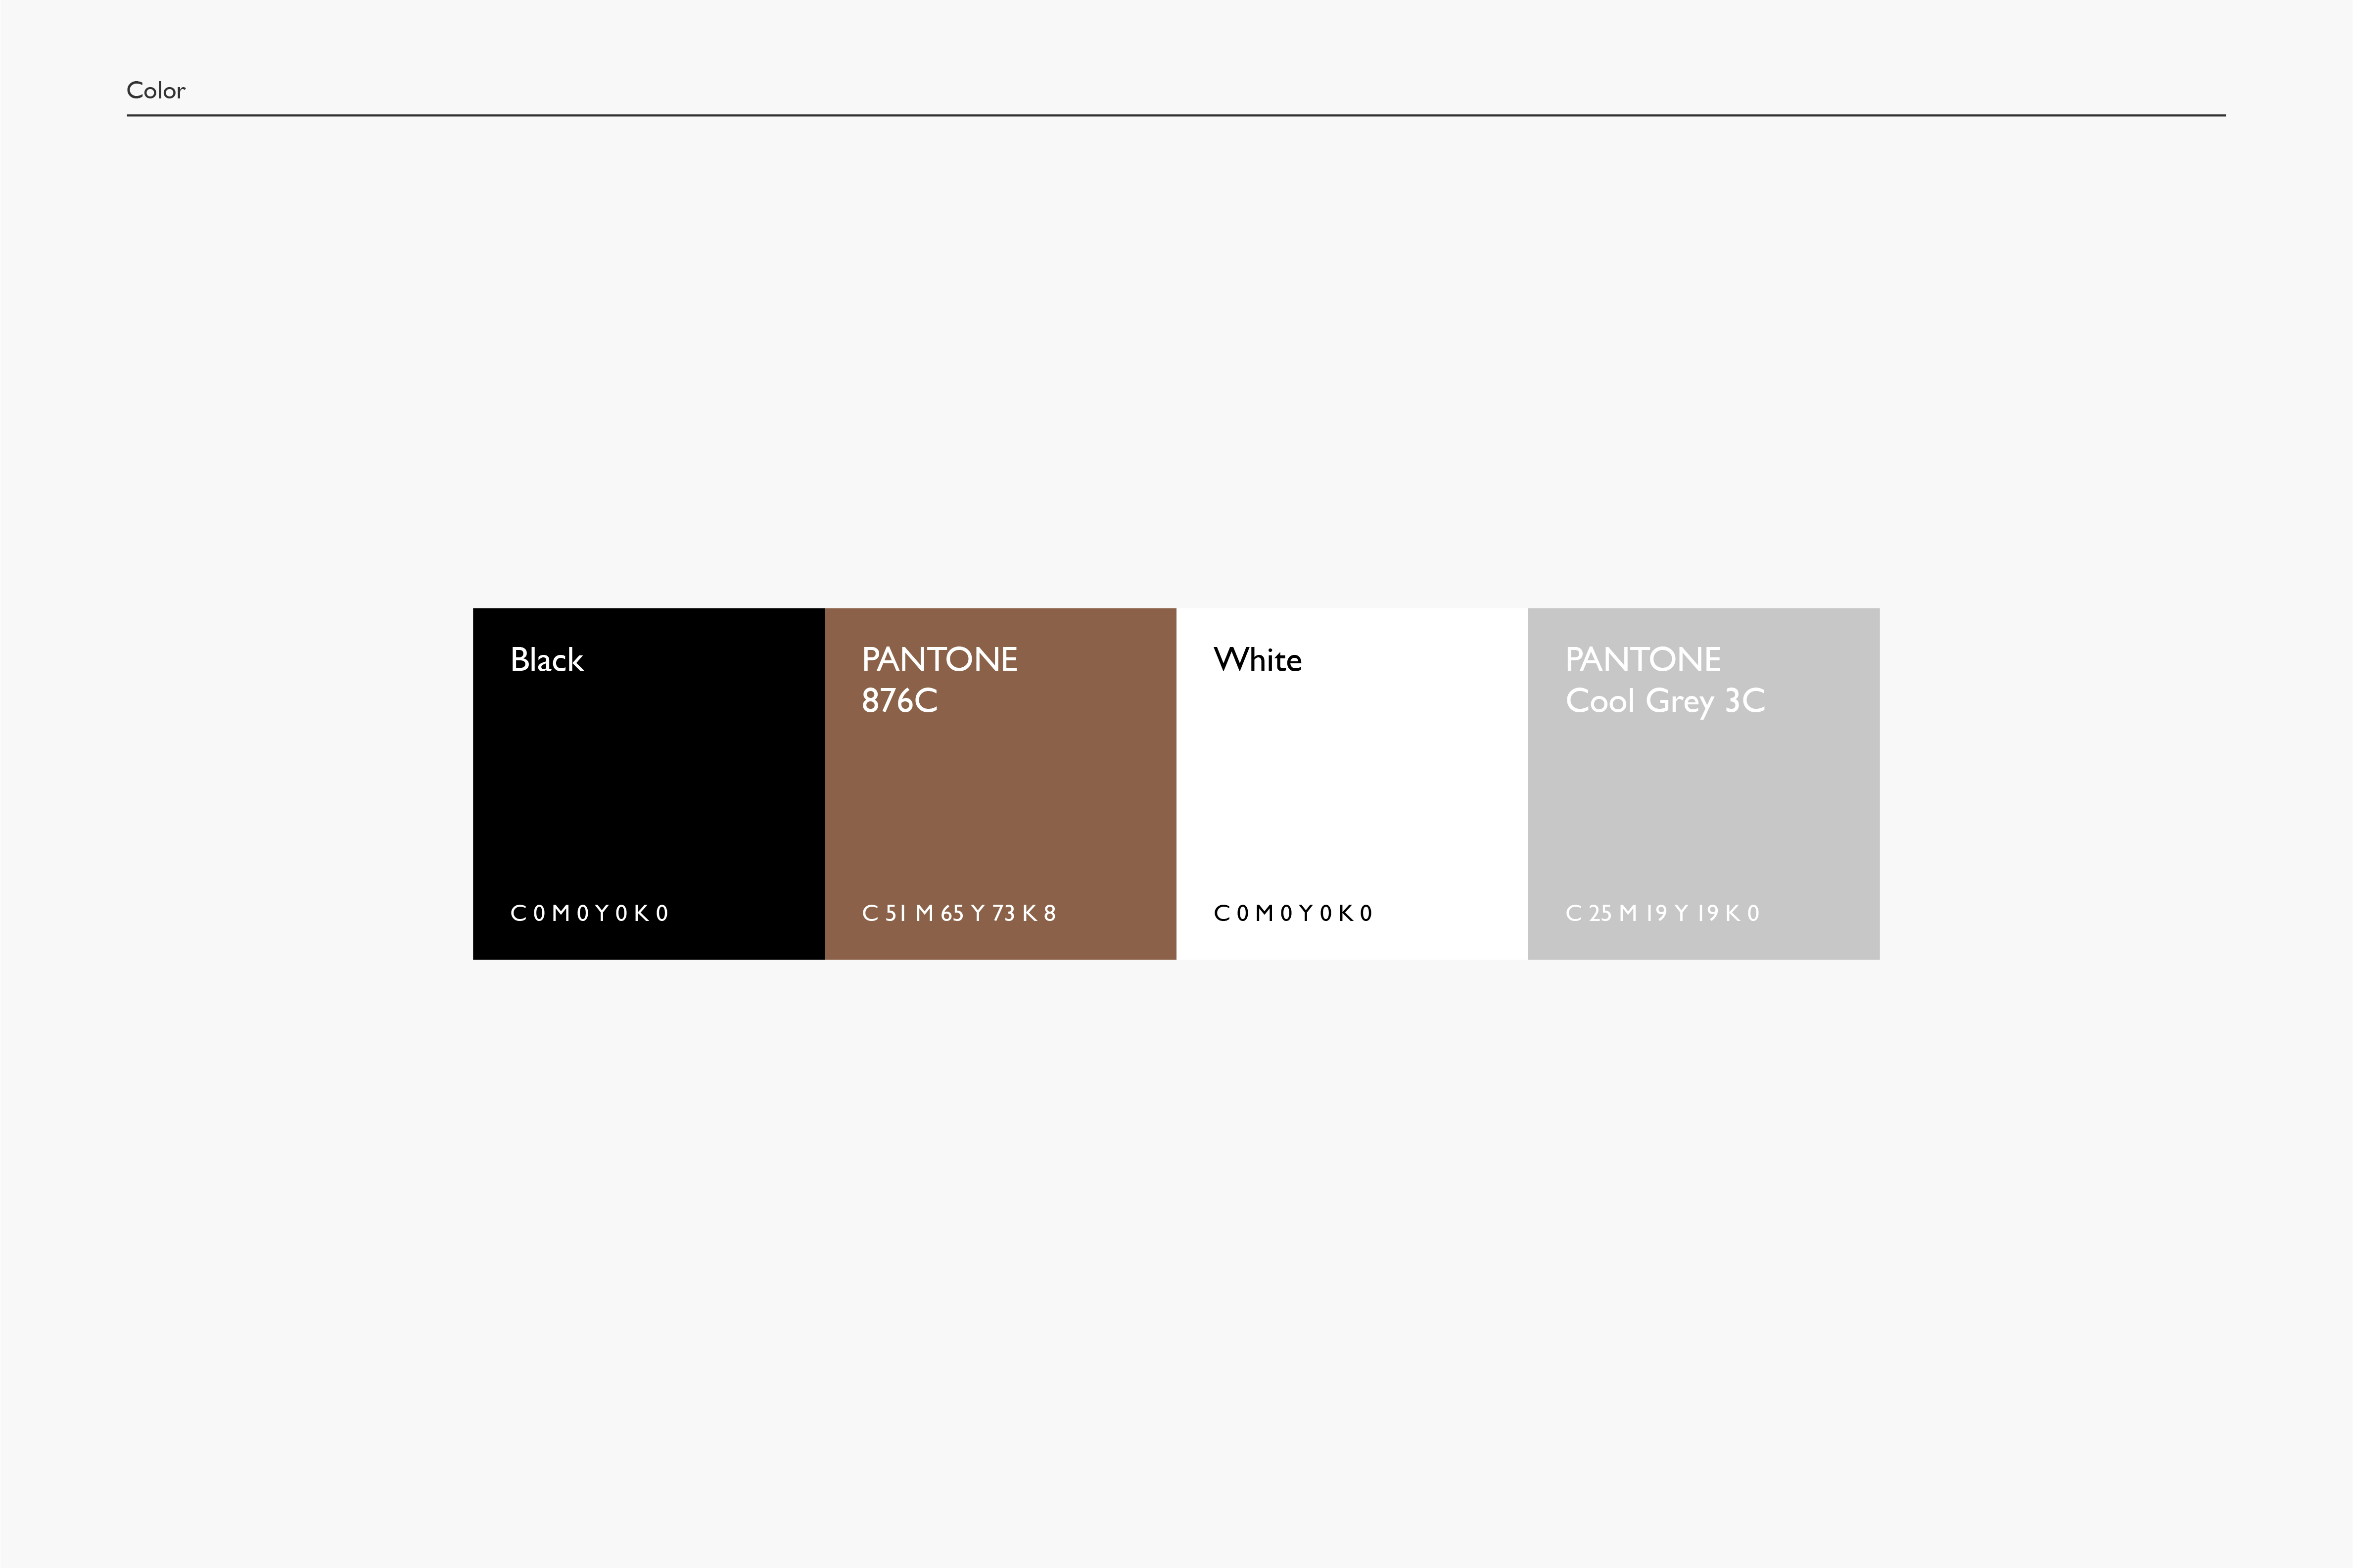Image resolution: width=2353 pixels, height=1568 pixels.
Task: Pick the Cool Grey 3C swatch
Action: (x=1704, y=784)
